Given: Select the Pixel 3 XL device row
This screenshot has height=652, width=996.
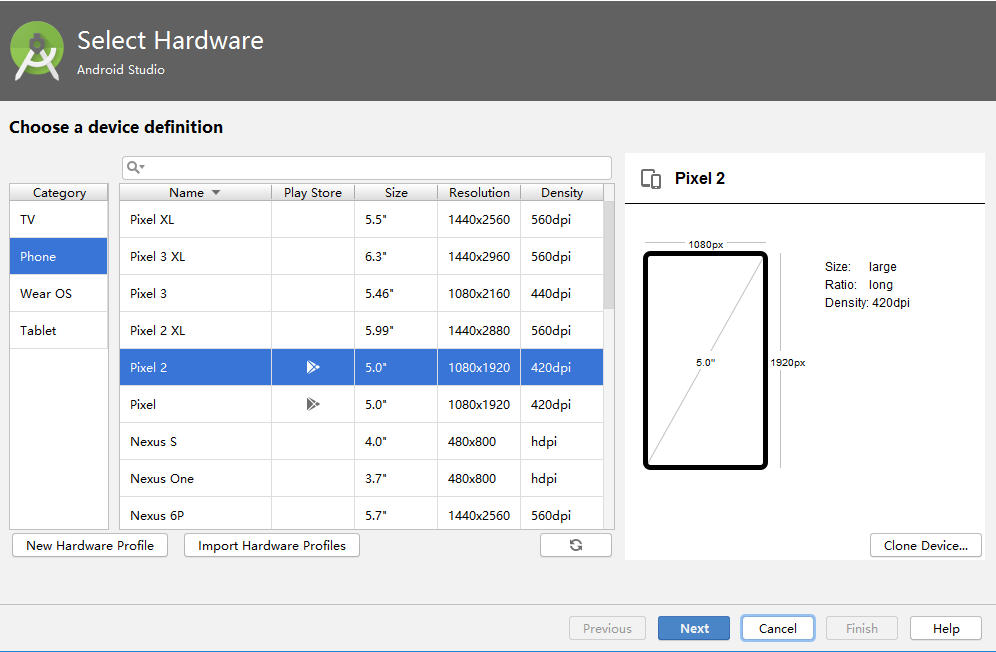Looking at the screenshot, I should click(x=361, y=256).
